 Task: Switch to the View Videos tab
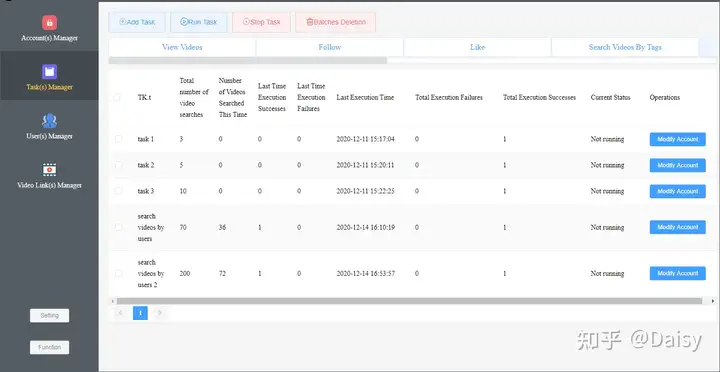(182, 47)
